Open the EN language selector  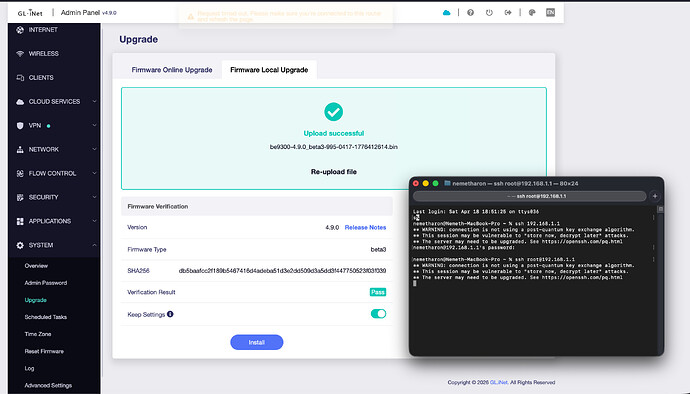(550, 13)
